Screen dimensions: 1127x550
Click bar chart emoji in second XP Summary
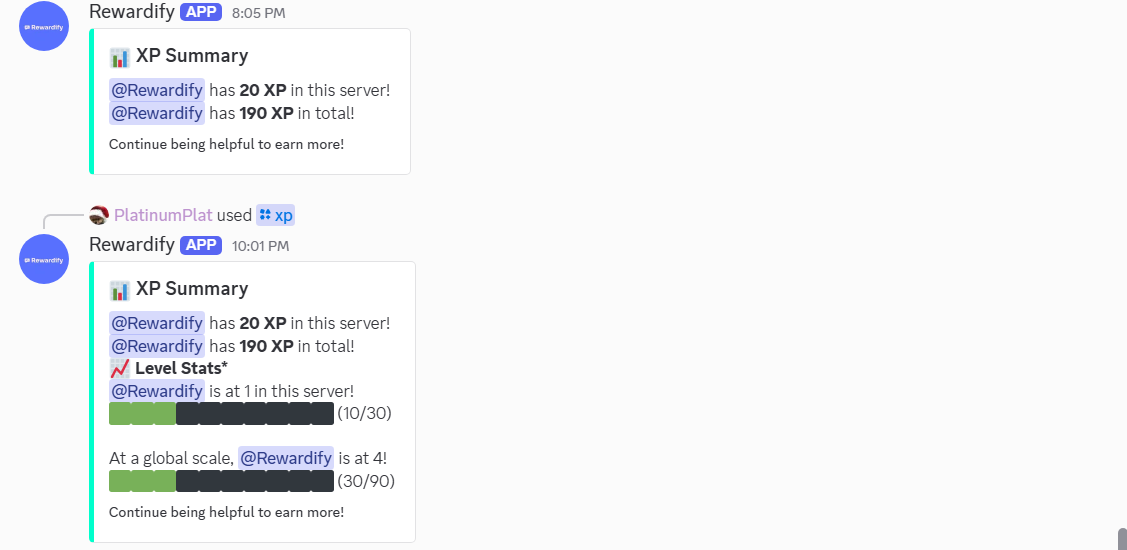pyautogui.click(x=119, y=289)
